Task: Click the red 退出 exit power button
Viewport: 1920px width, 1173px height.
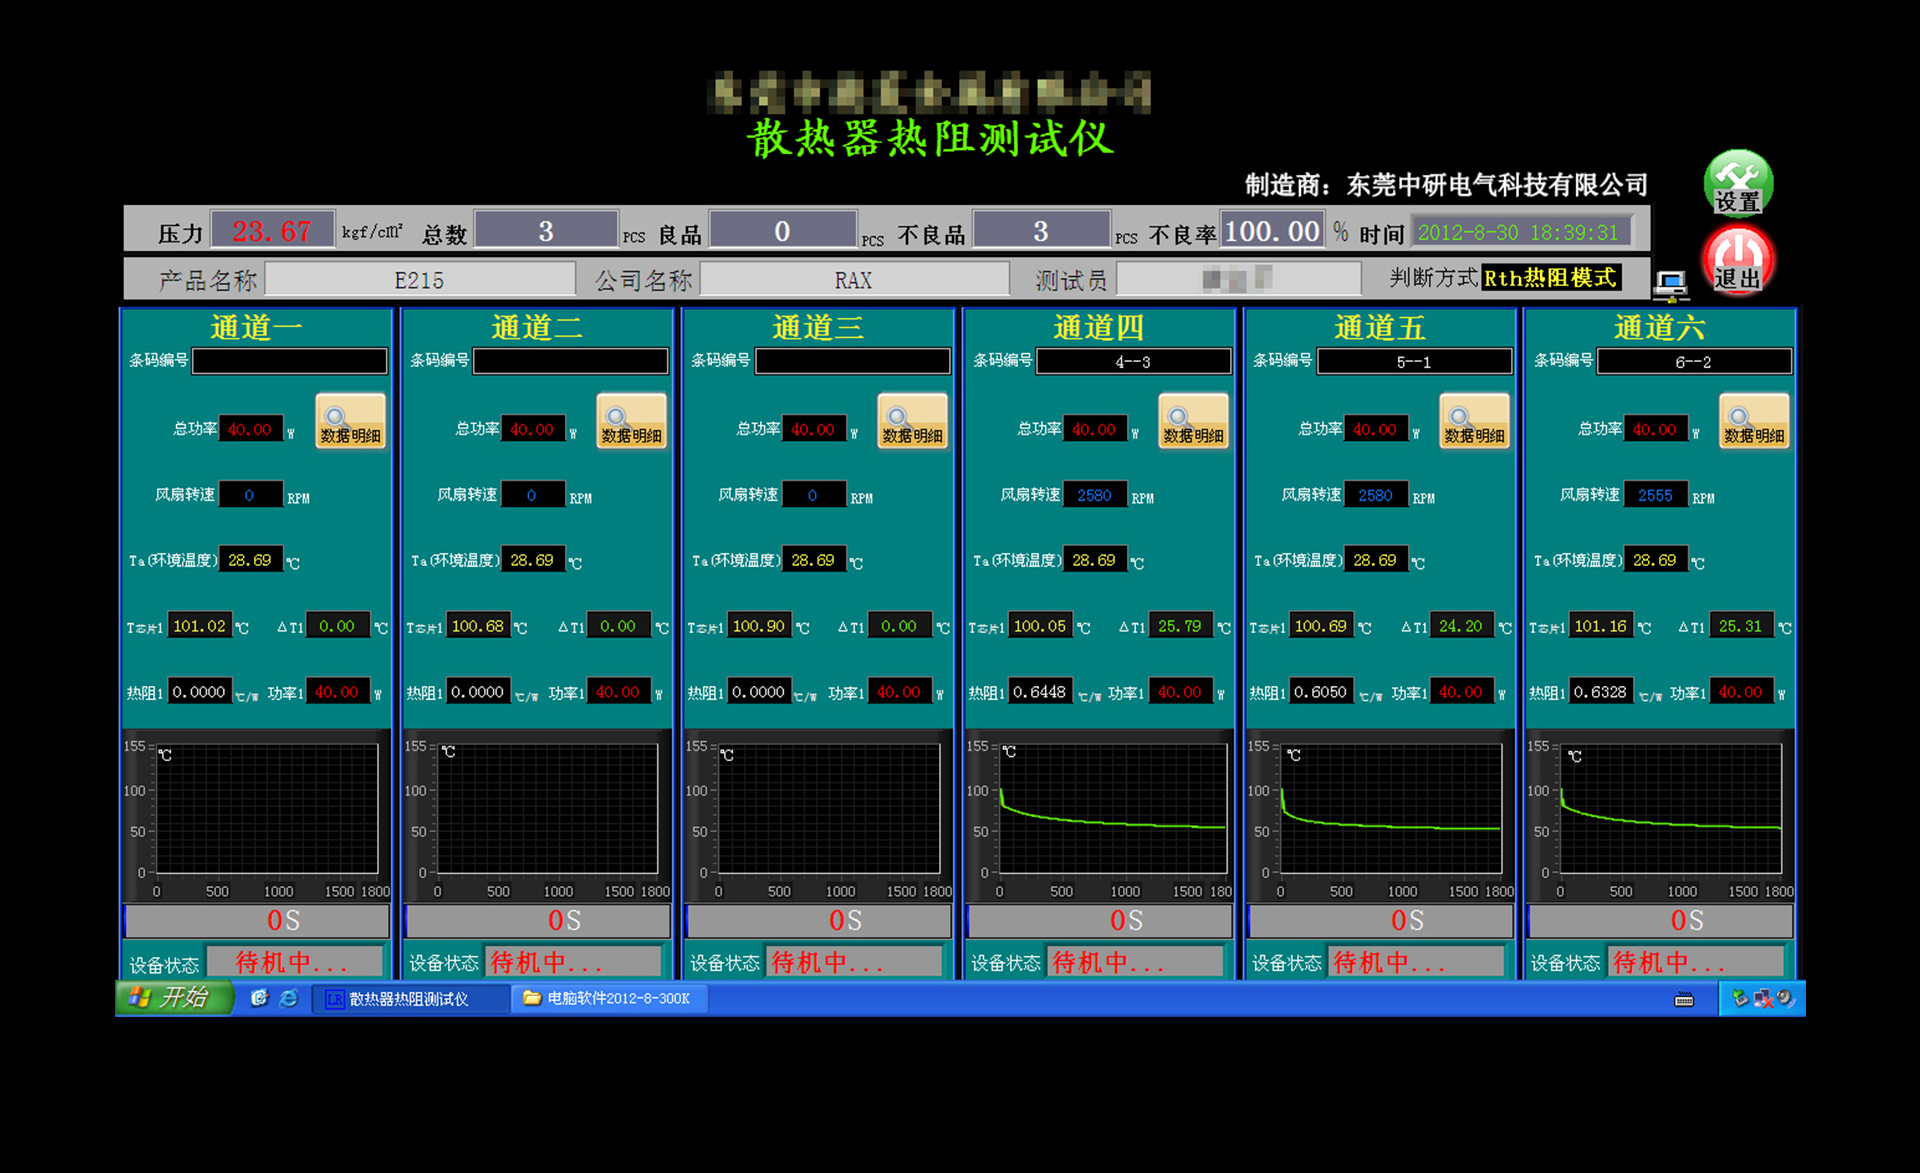Action: point(1737,260)
